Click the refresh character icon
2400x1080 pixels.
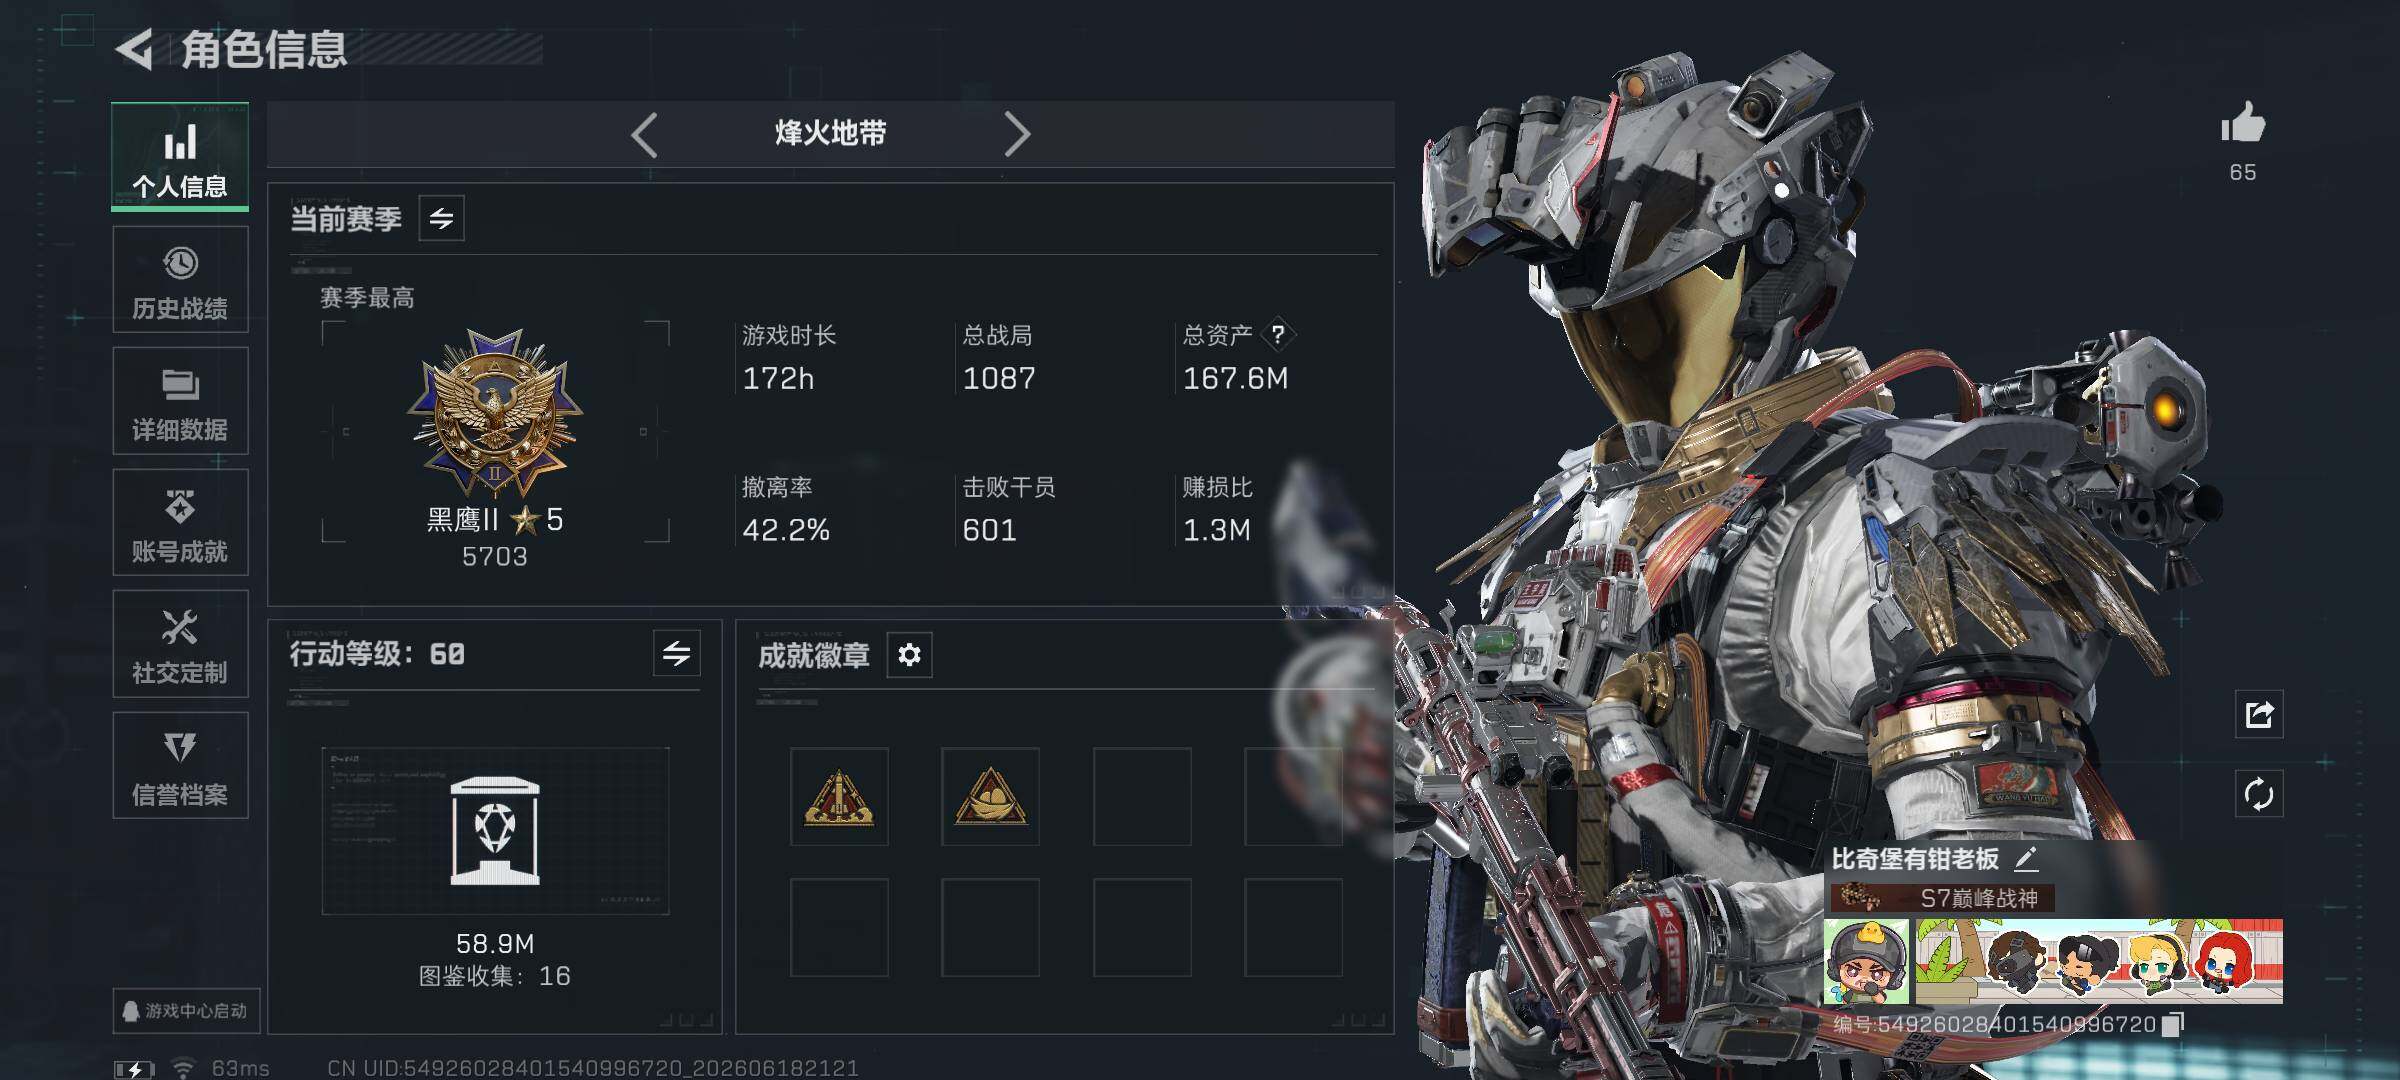(x=2259, y=795)
